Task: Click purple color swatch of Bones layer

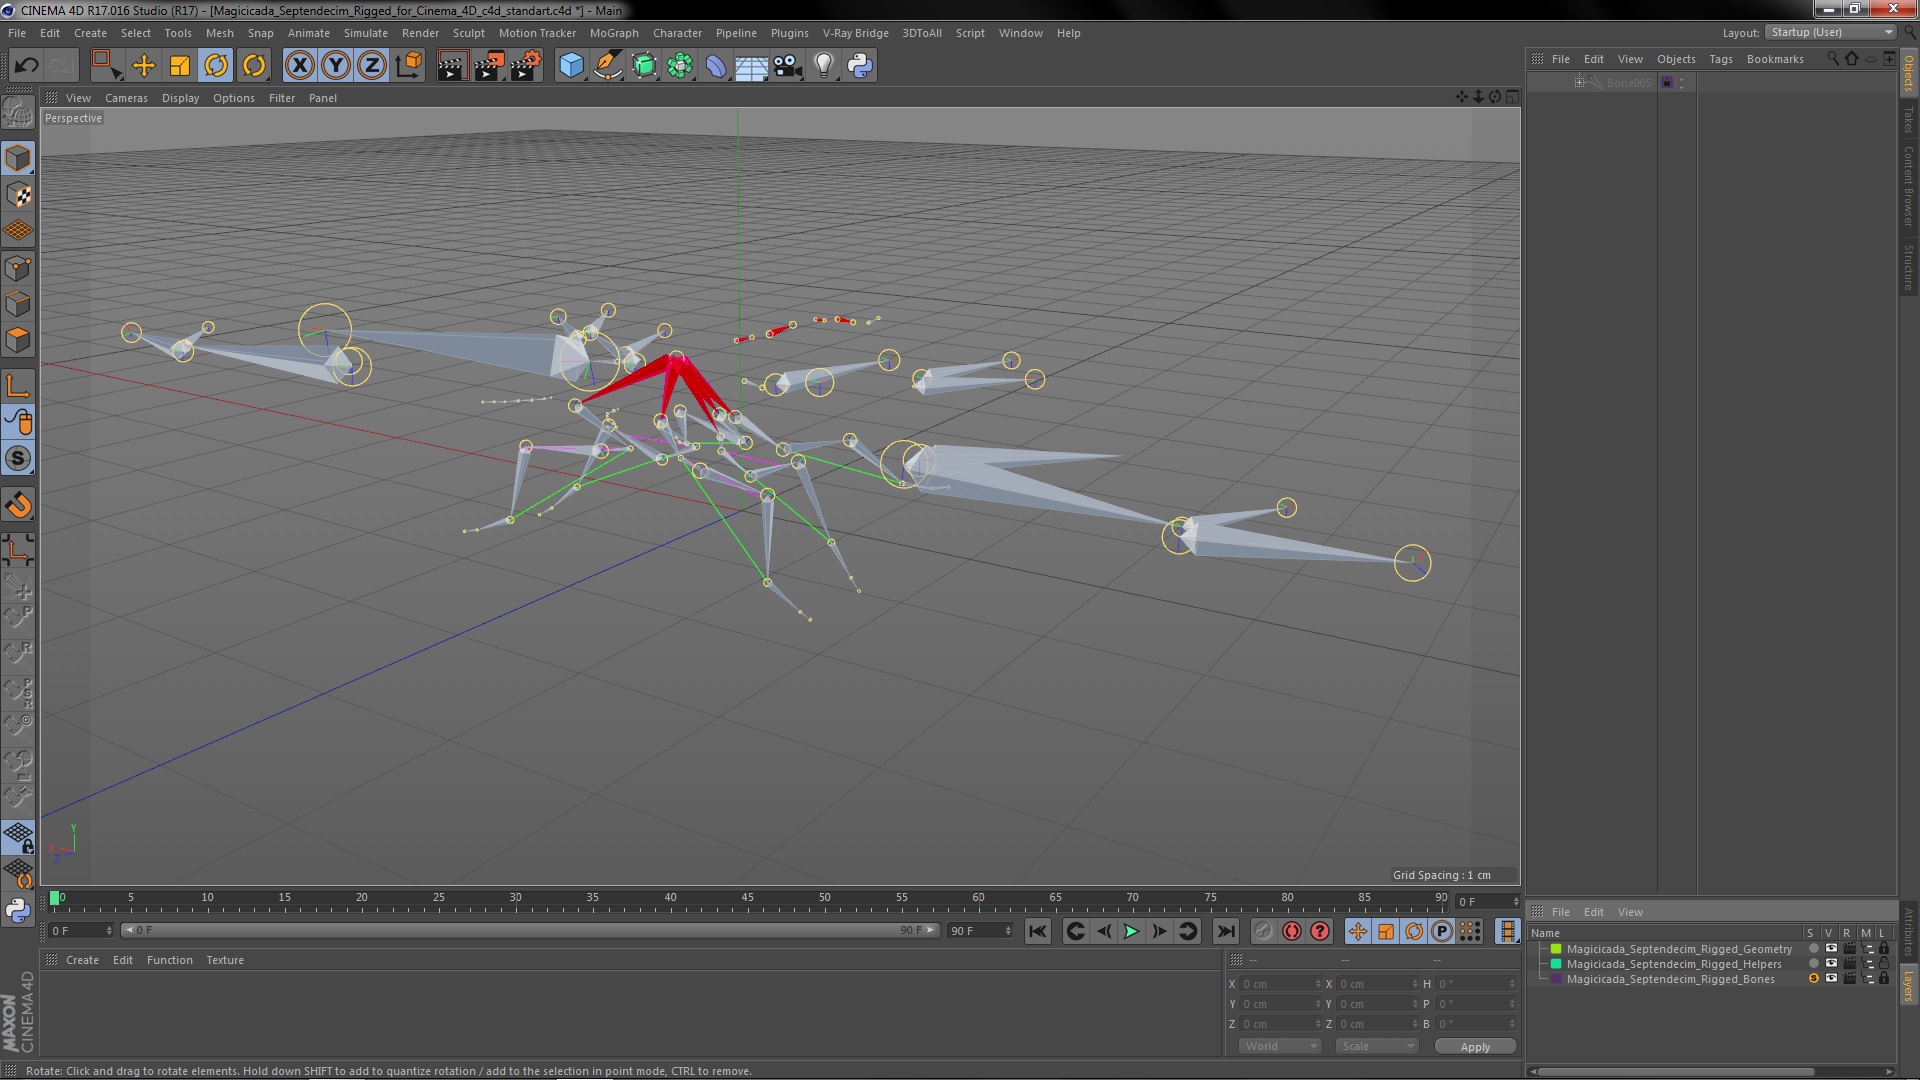Action: [x=1556, y=979]
